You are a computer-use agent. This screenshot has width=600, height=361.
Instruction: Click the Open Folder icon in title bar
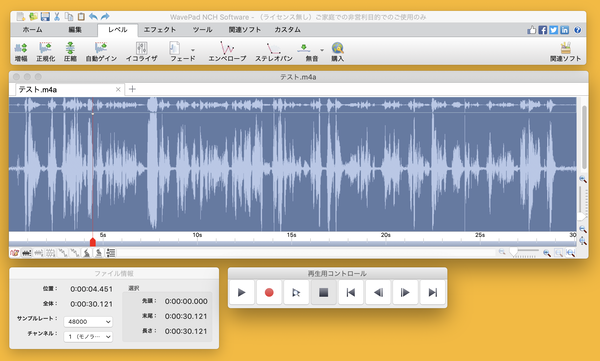tap(33, 16)
